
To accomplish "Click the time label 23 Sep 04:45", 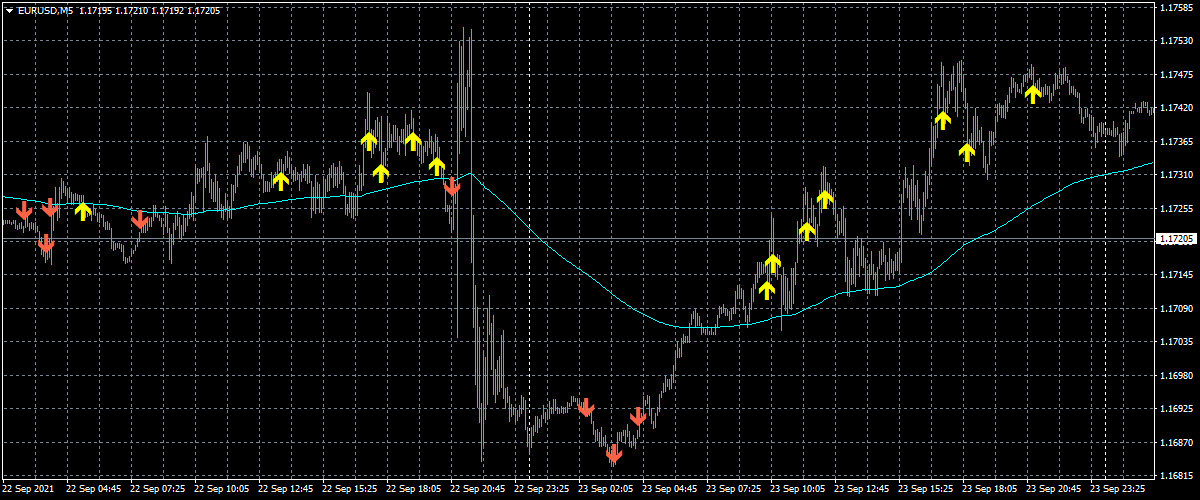I will (669, 490).
